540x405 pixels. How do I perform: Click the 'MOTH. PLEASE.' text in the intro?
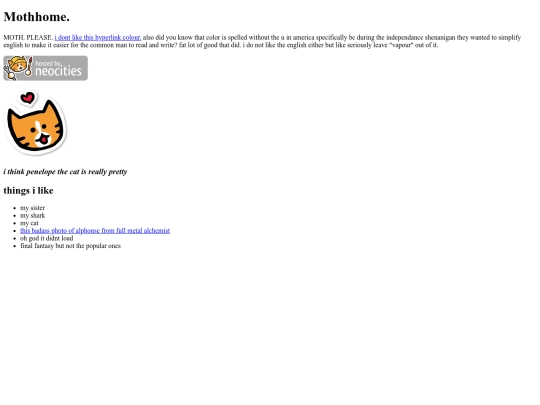point(28,38)
